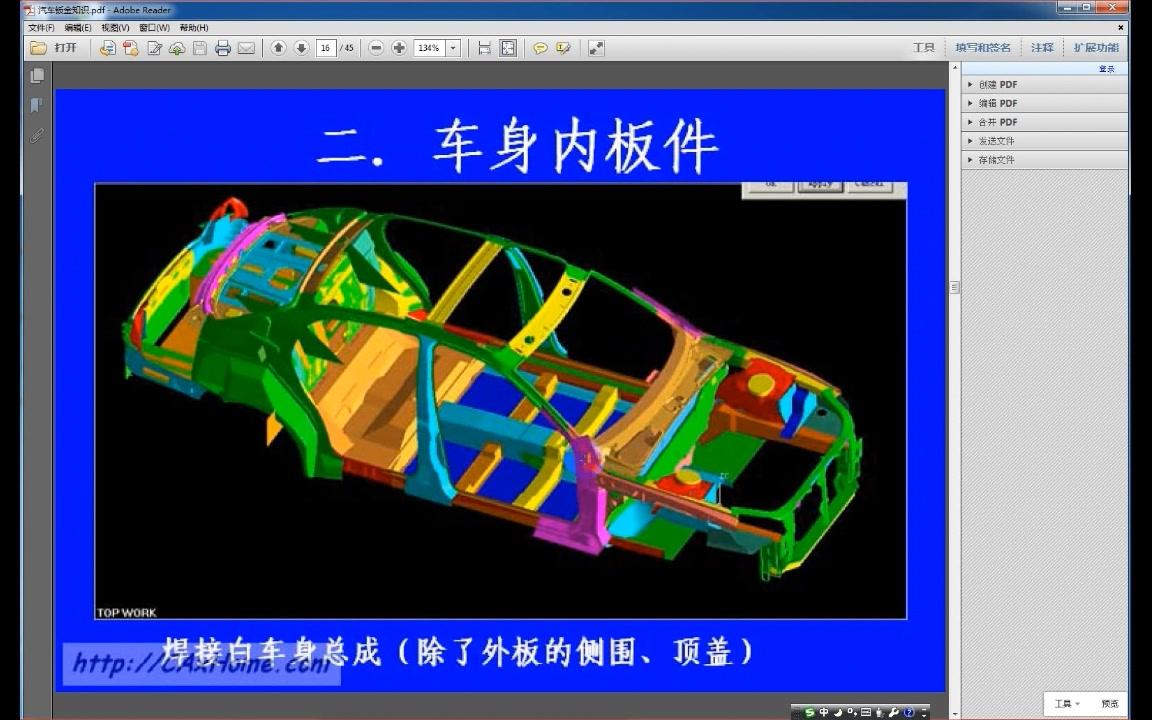Switch Sogou input between Chinese and English

click(824, 714)
